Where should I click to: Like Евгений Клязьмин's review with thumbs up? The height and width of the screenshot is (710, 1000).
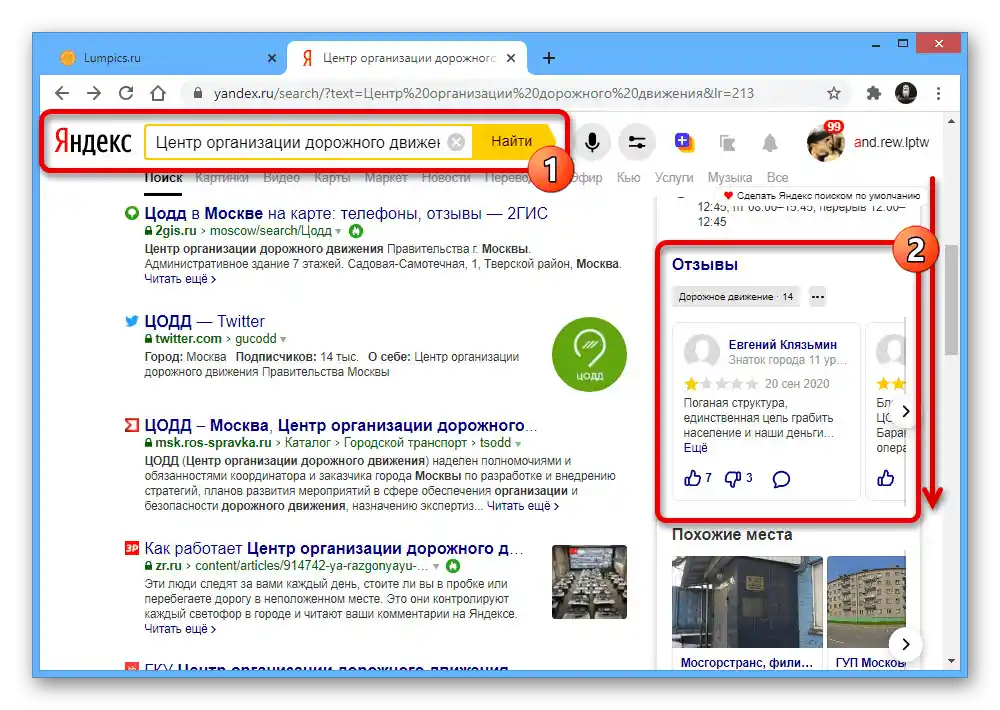tap(692, 478)
